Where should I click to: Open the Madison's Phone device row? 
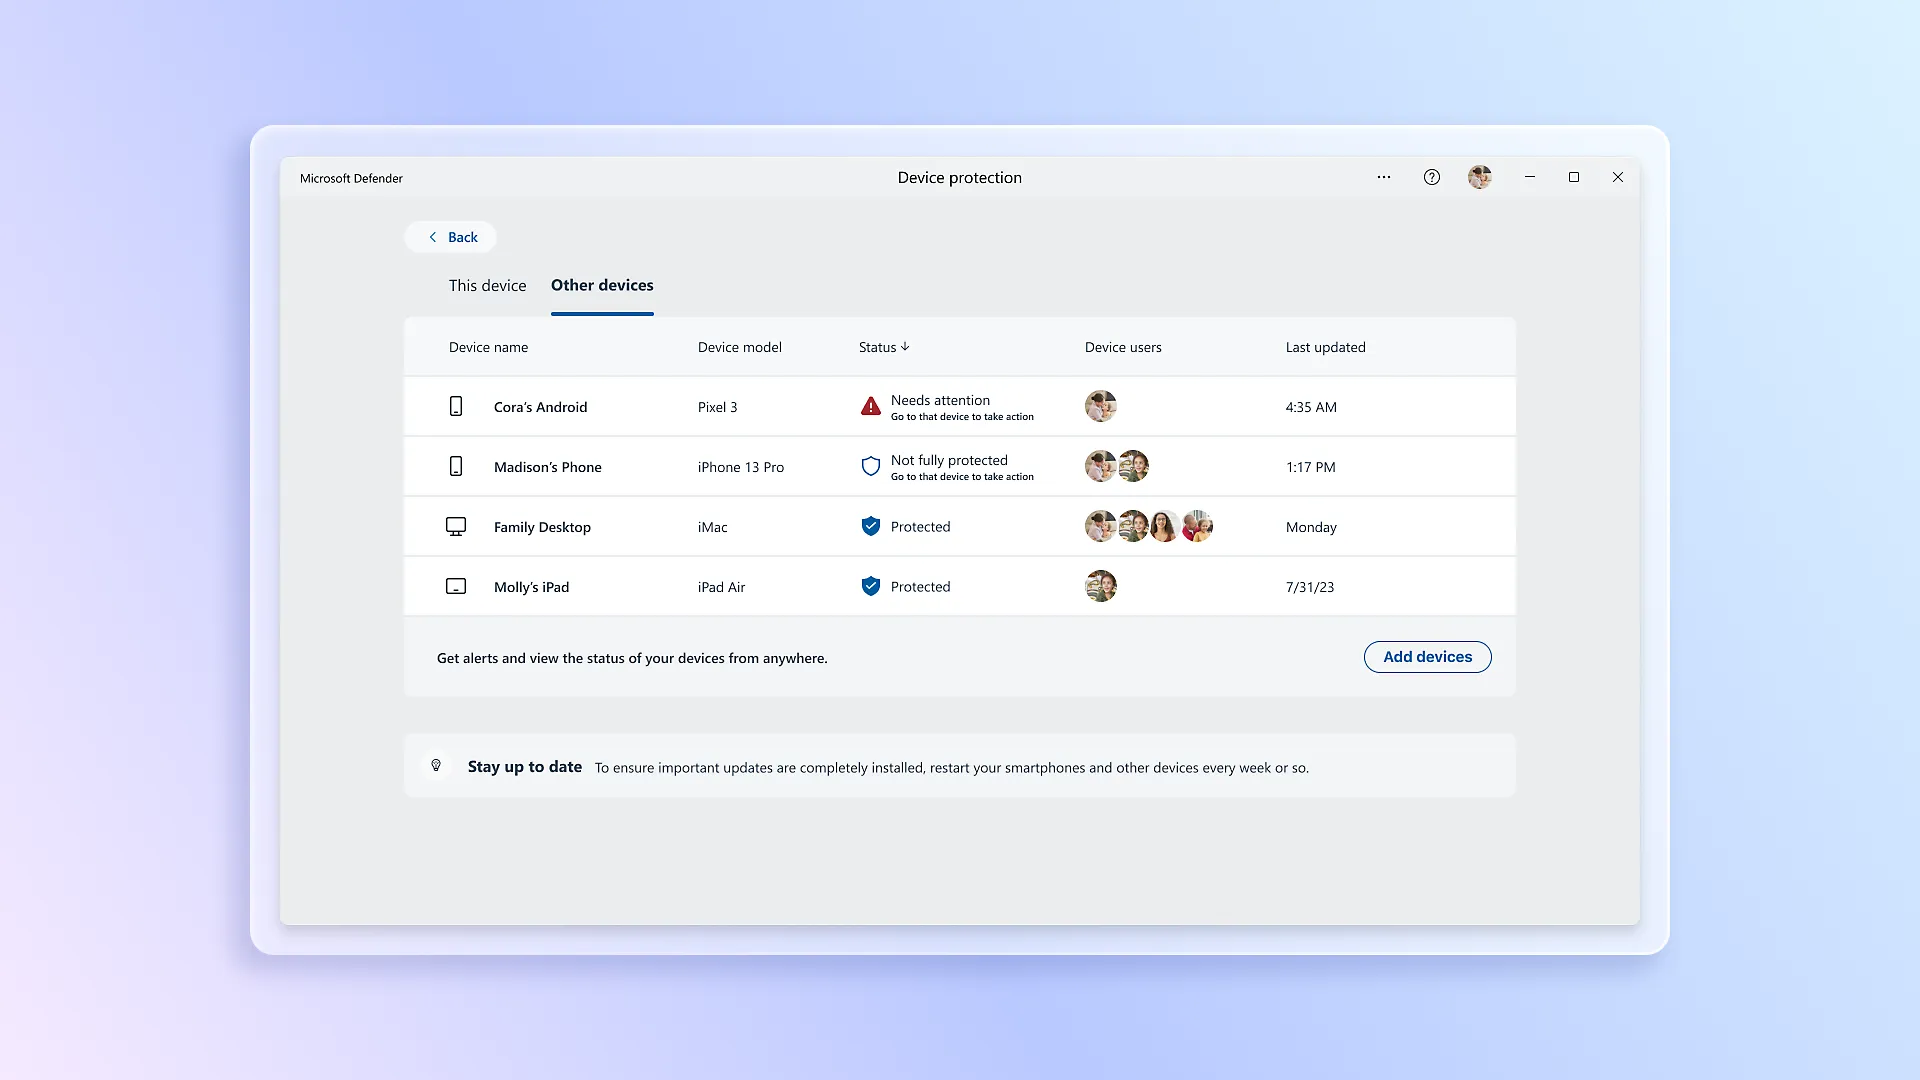[548, 467]
